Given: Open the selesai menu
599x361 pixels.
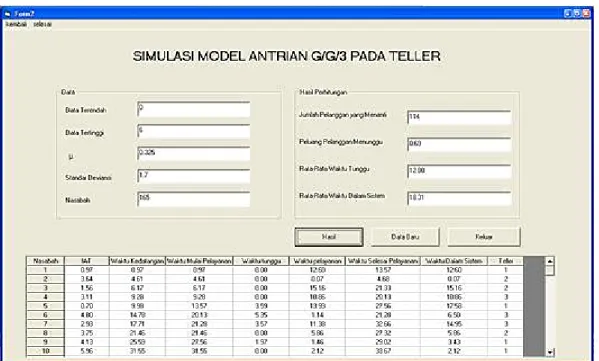Looking at the screenshot, I should [42, 24].
